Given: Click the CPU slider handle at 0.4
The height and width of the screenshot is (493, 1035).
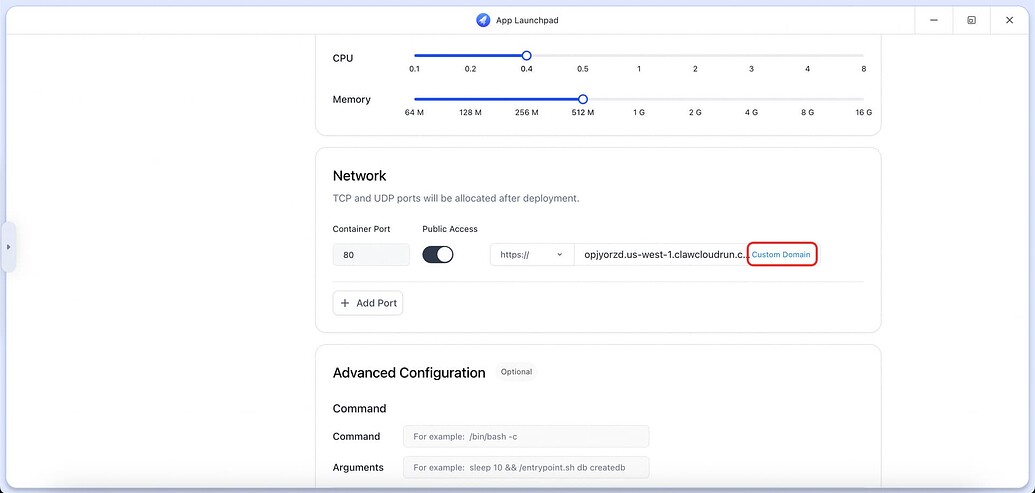Looking at the screenshot, I should [x=526, y=55].
